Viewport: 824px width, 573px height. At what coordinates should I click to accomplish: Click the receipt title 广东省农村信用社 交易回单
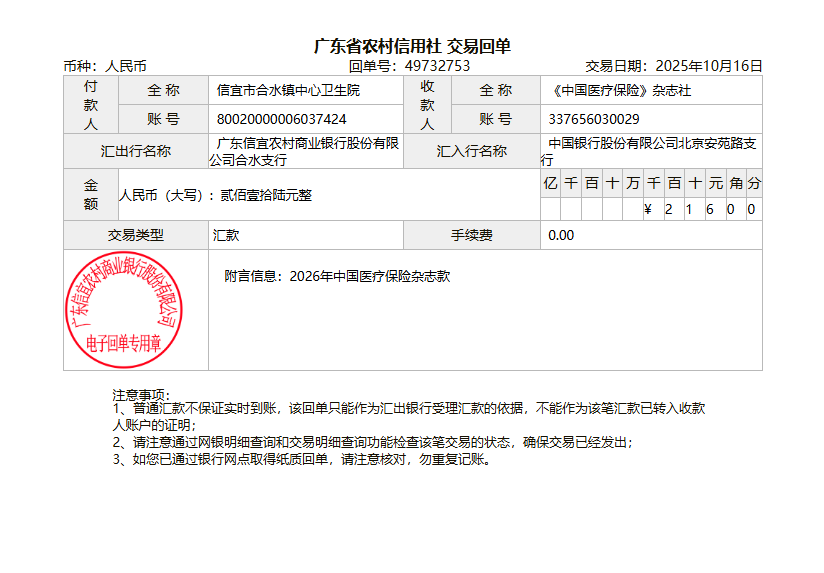[x=412, y=47]
